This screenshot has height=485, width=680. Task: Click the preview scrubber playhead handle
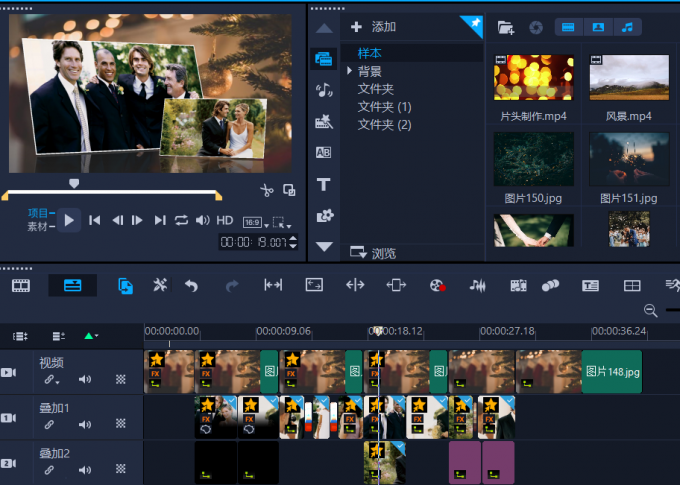tap(73, 183)
